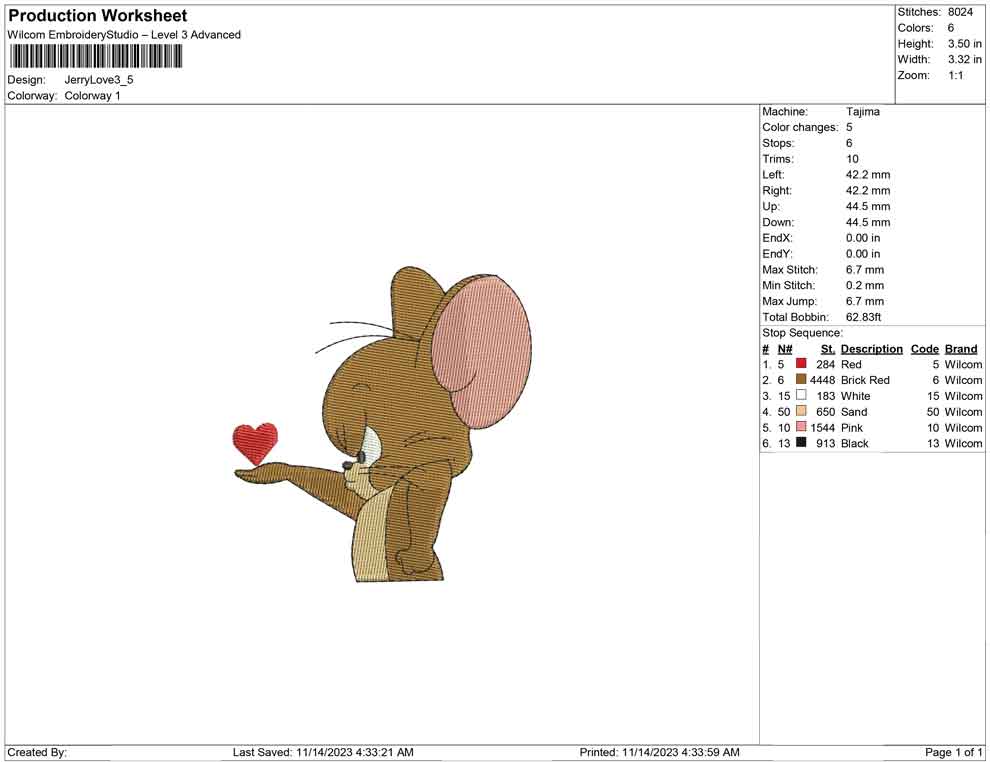The image size is (990, 762).
Task: Select the Design name JerryLove3_5
Action: click(99, 80)
